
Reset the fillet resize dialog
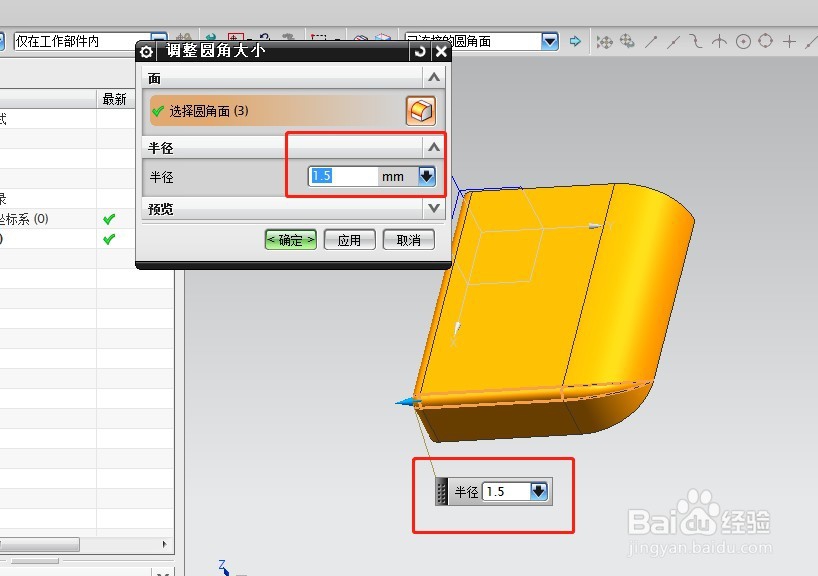(x=420, y=51)
